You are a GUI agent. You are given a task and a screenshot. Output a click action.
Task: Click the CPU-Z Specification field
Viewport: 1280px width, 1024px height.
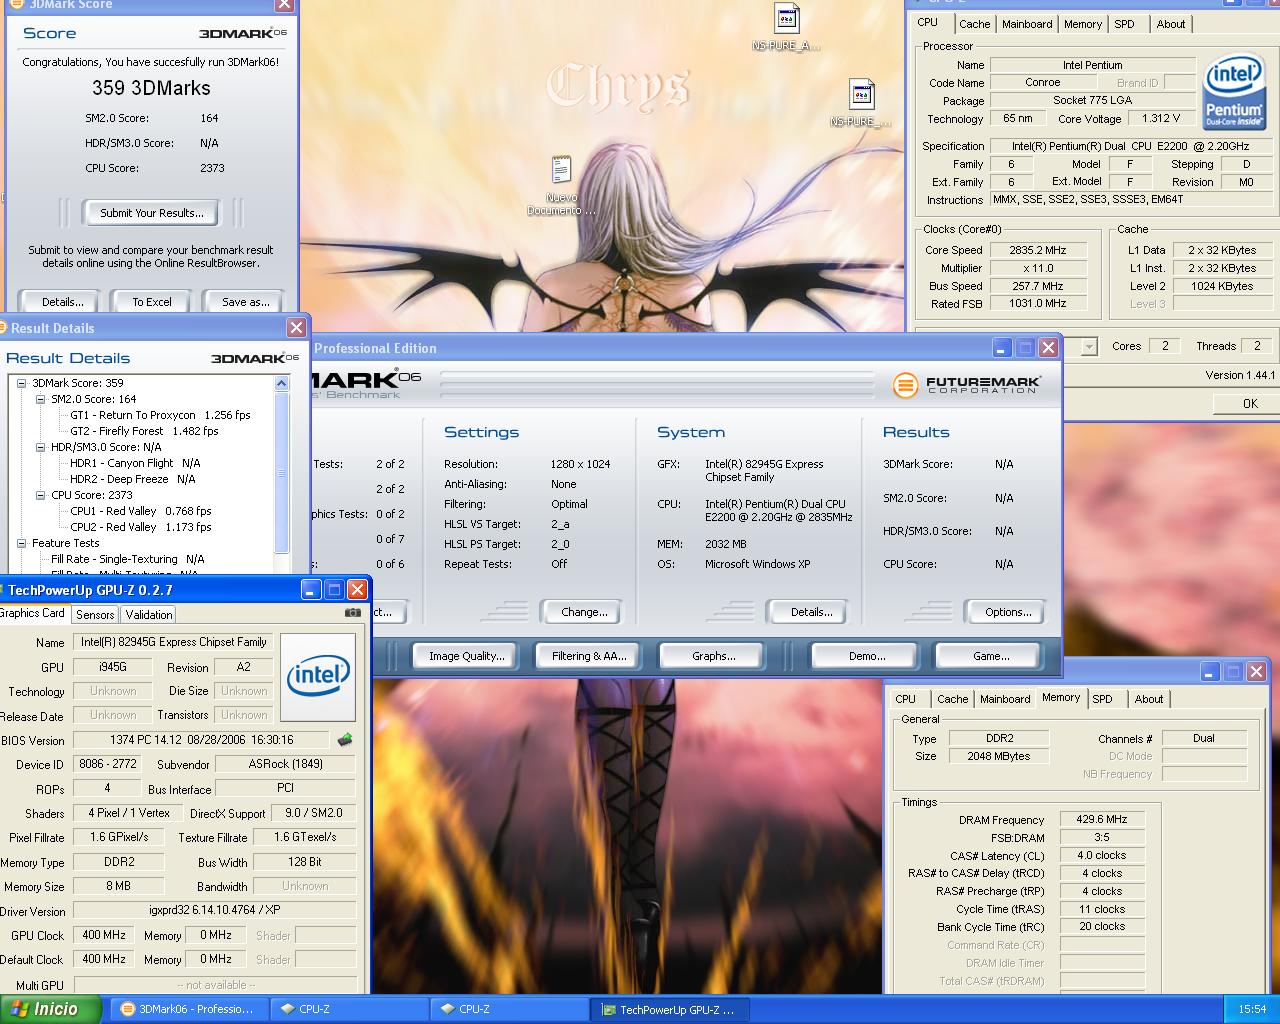click(1129, 146)
